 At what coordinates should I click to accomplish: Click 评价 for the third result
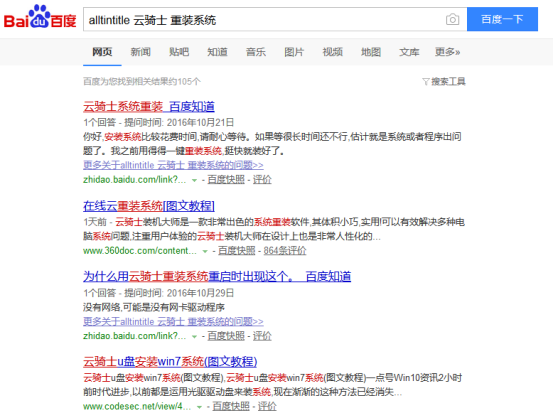pos(262,336)
